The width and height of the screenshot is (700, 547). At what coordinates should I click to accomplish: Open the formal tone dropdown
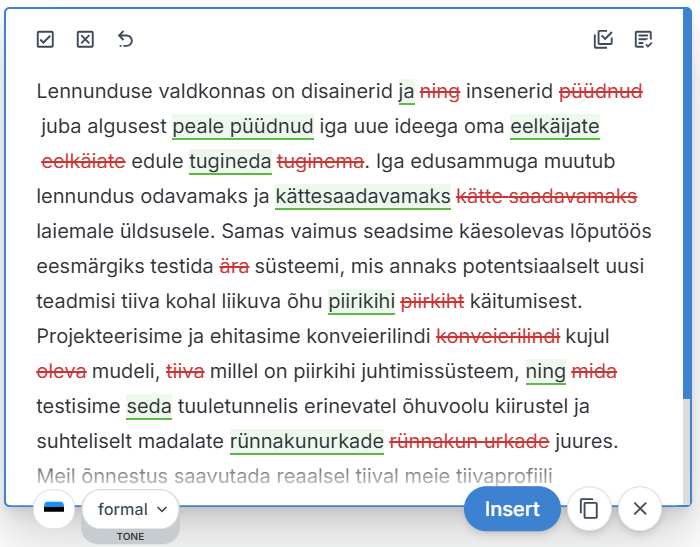coord(130,509)
